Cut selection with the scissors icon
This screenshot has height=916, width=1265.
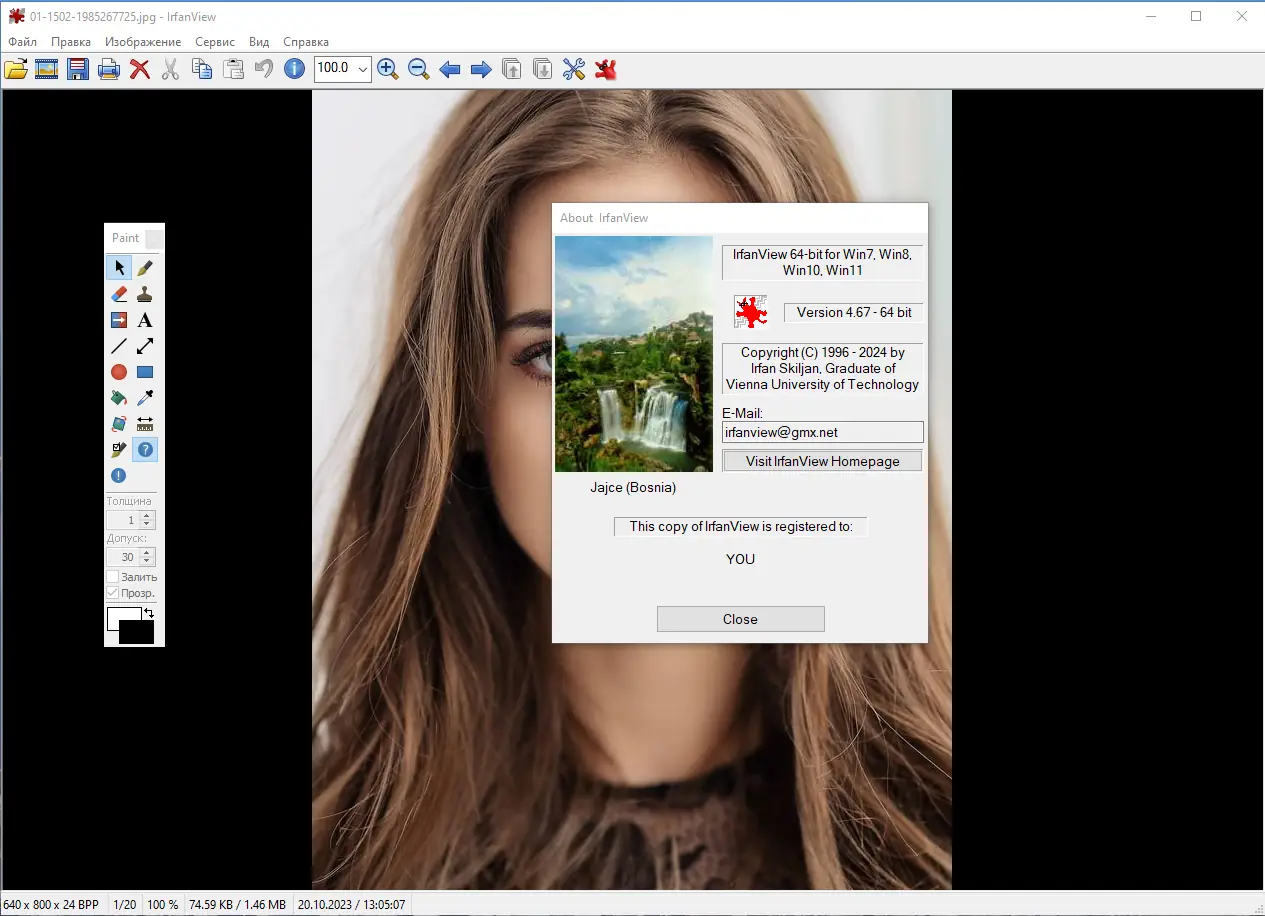click(x=171, y=69)
